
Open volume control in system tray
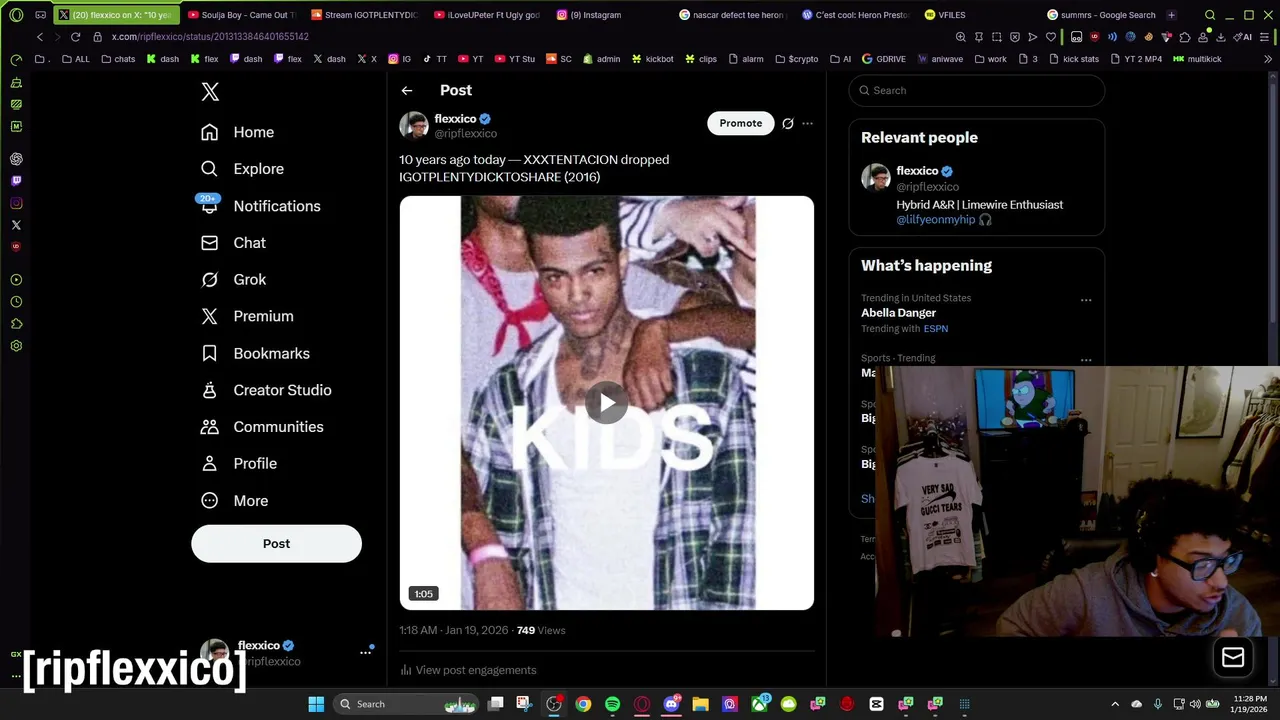tap(1195, 704)
